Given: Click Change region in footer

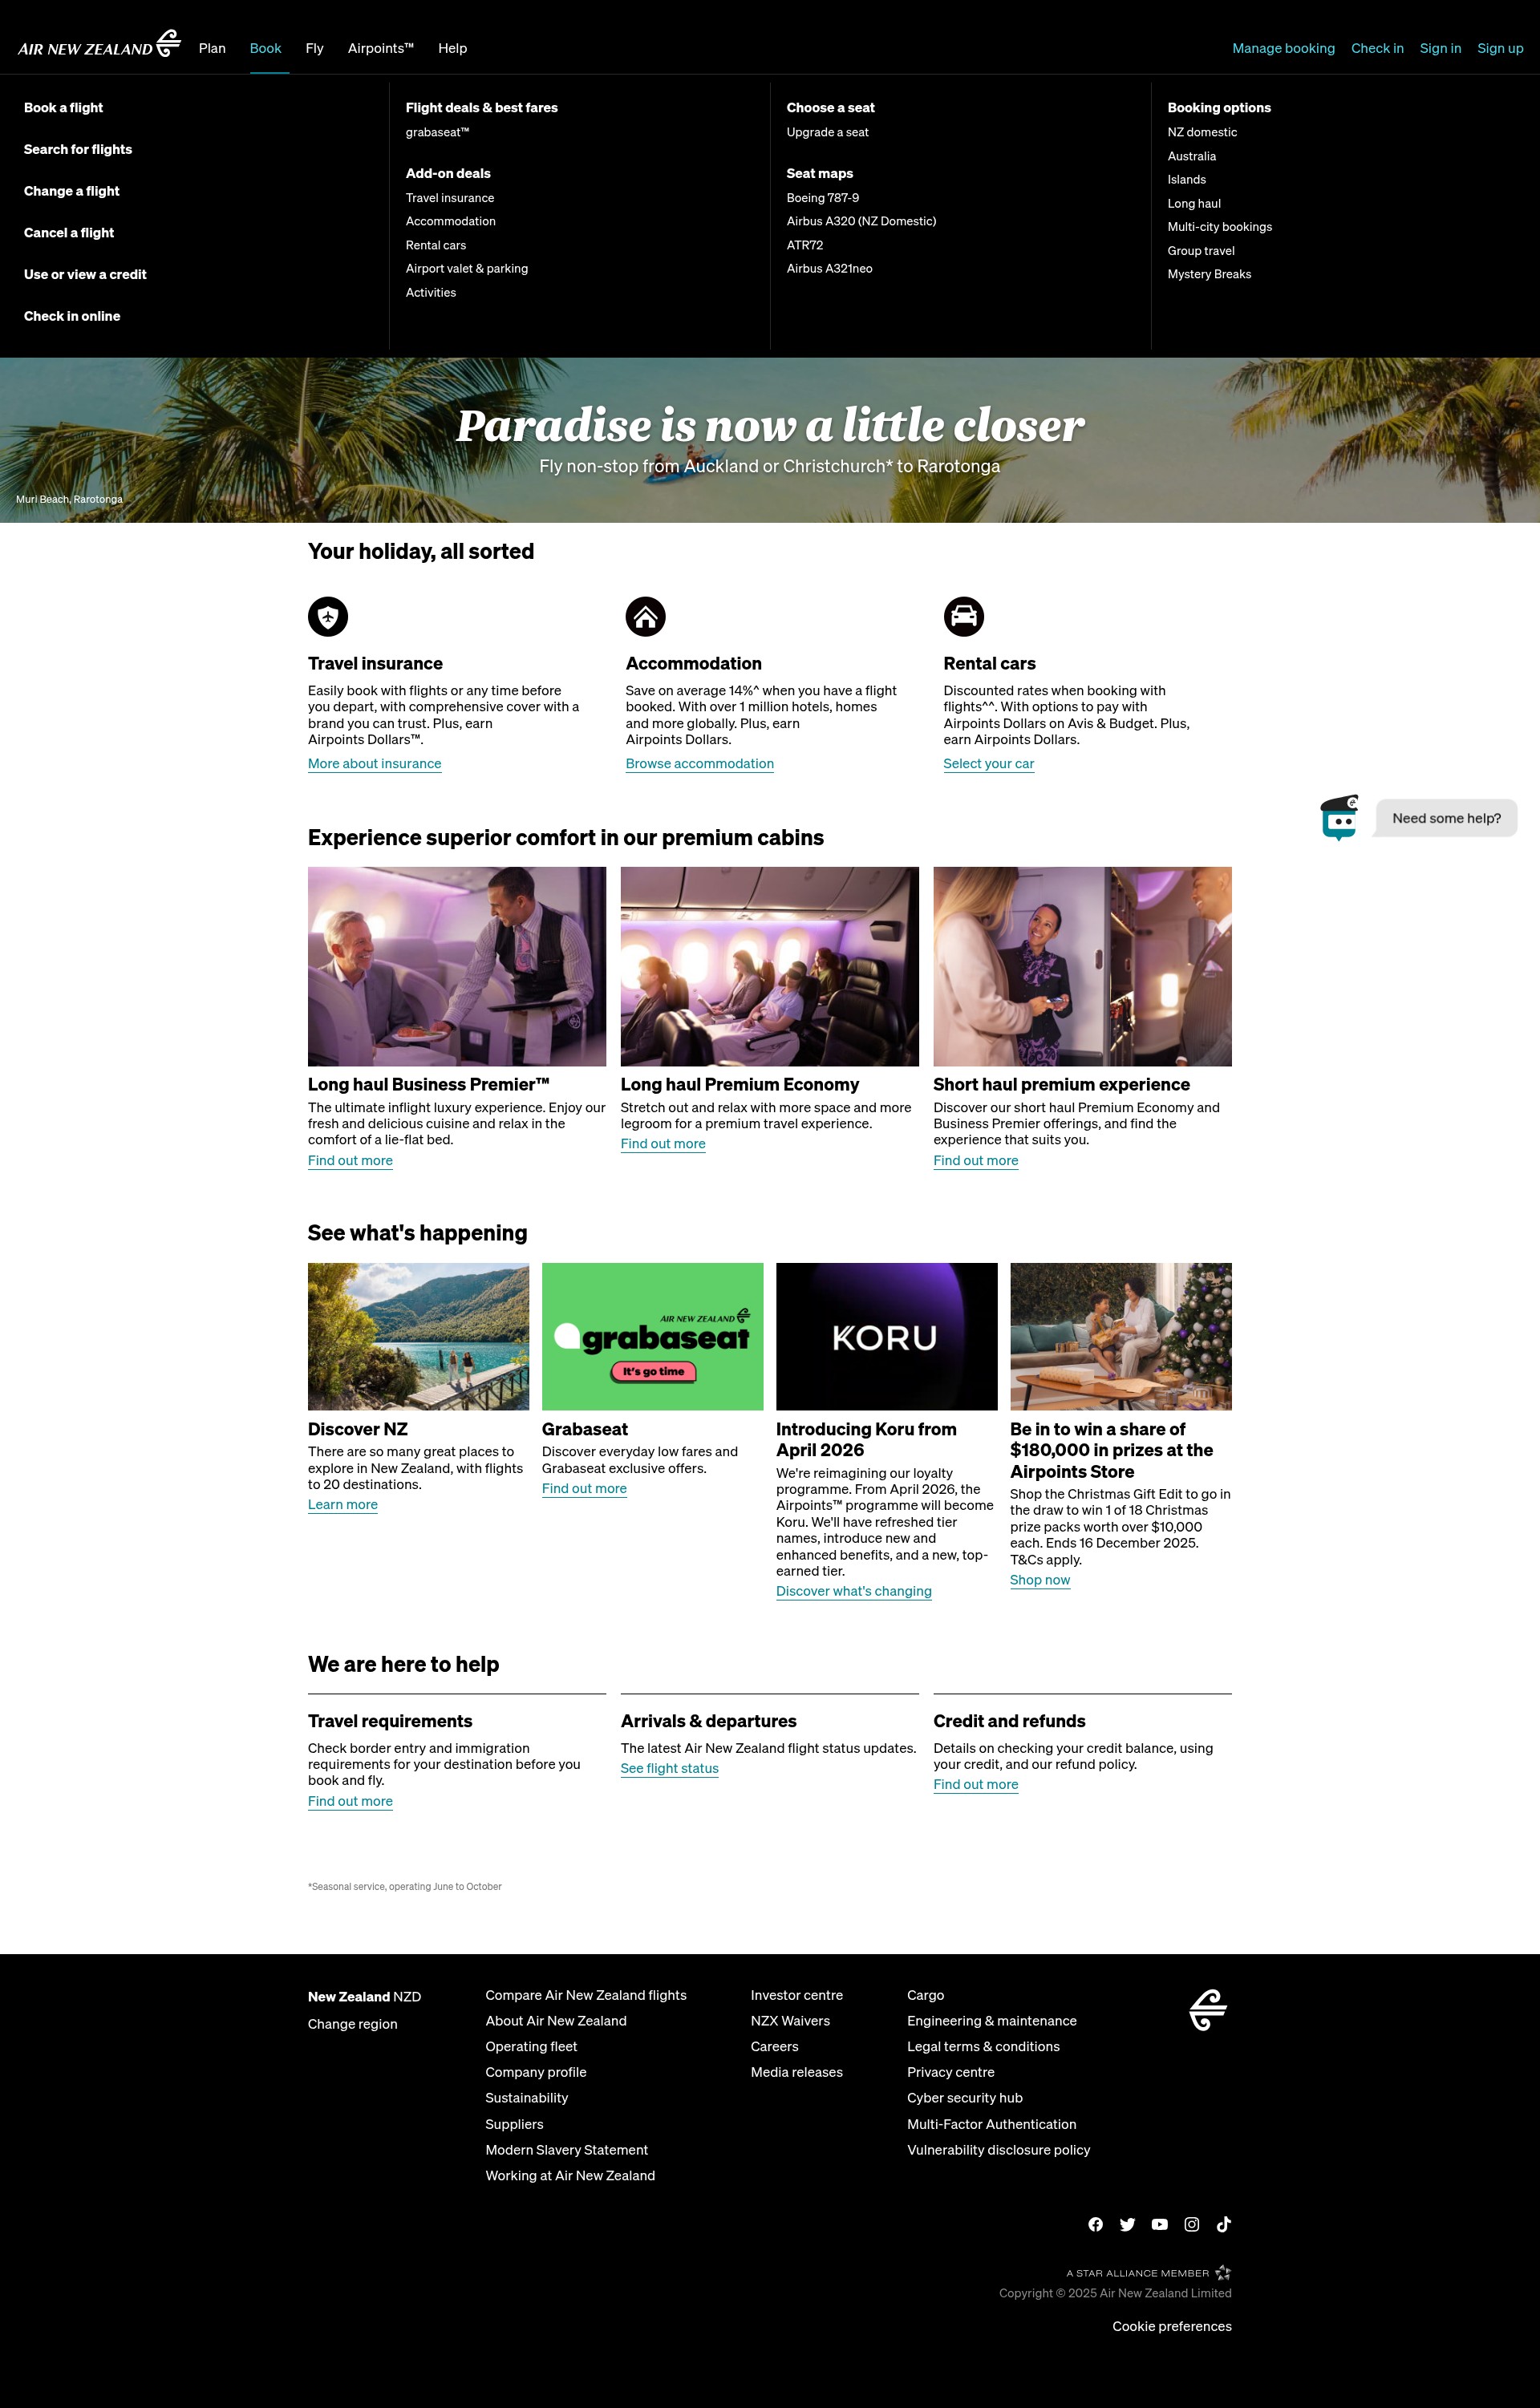Looking at the screenshot, I should click(x=352, y=2024).
